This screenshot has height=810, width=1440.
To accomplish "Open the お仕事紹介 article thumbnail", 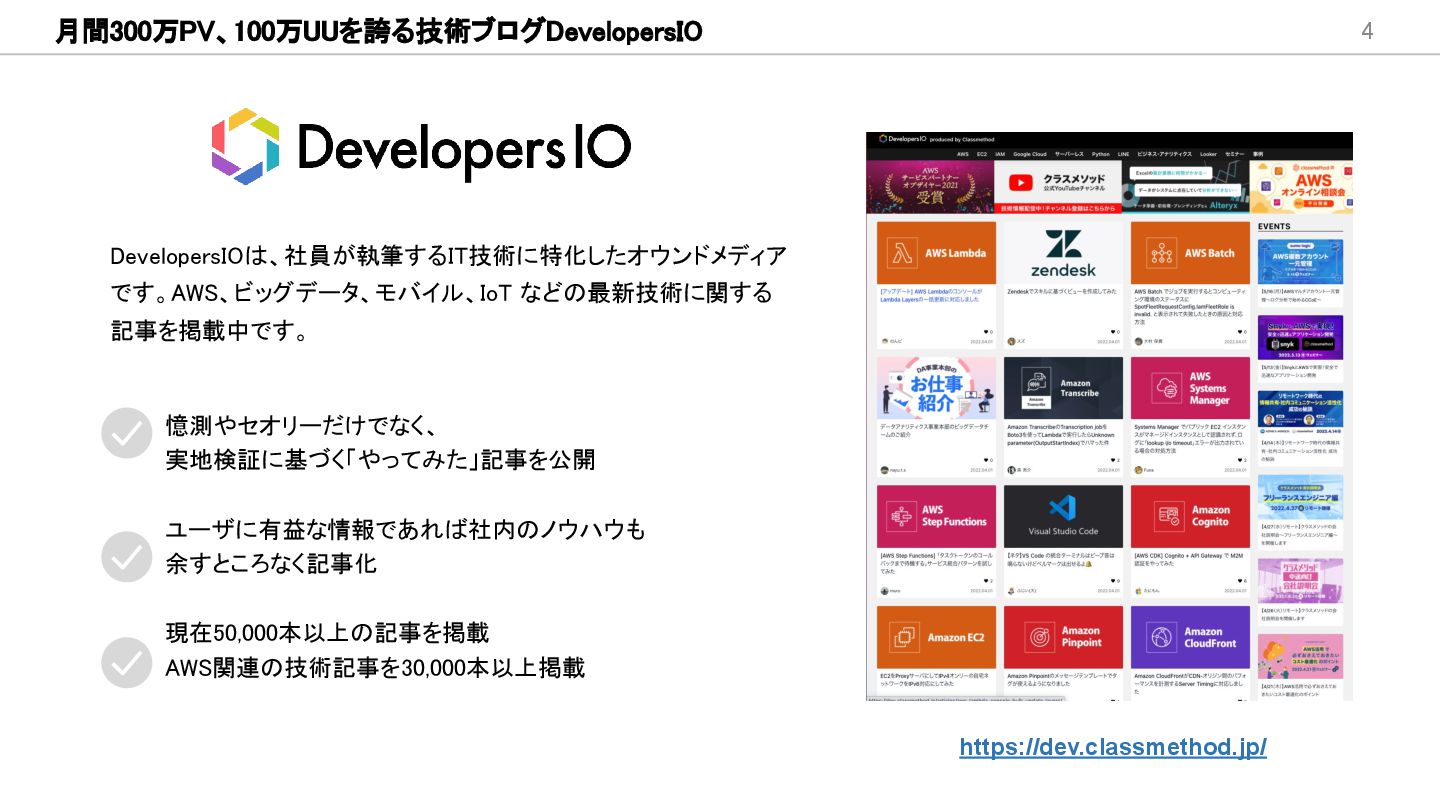I will [x=936, y=388].
